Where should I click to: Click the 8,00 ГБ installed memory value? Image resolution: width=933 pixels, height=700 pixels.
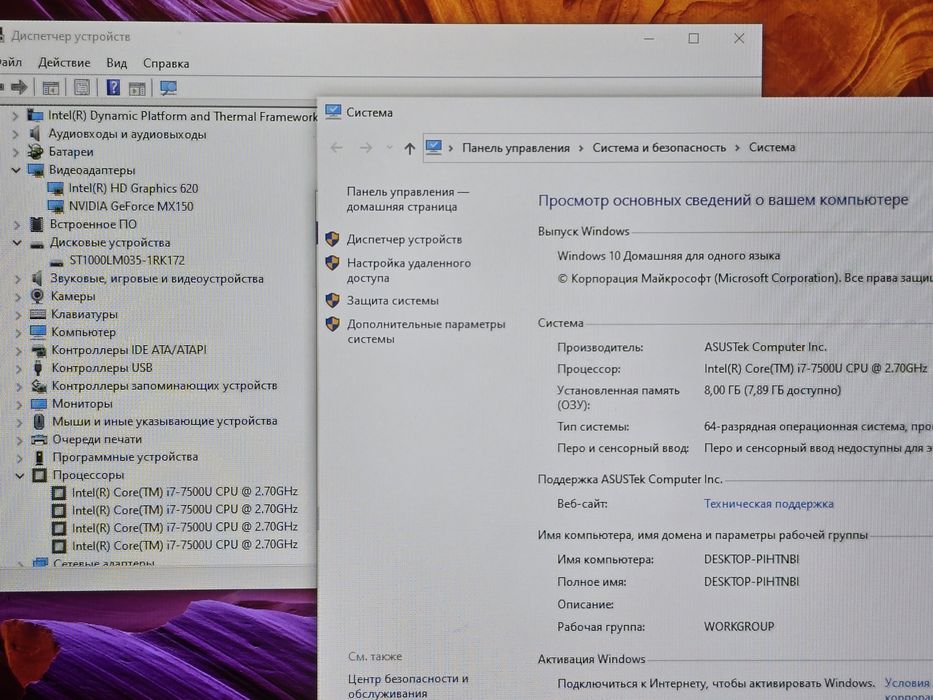coord(772,390)
